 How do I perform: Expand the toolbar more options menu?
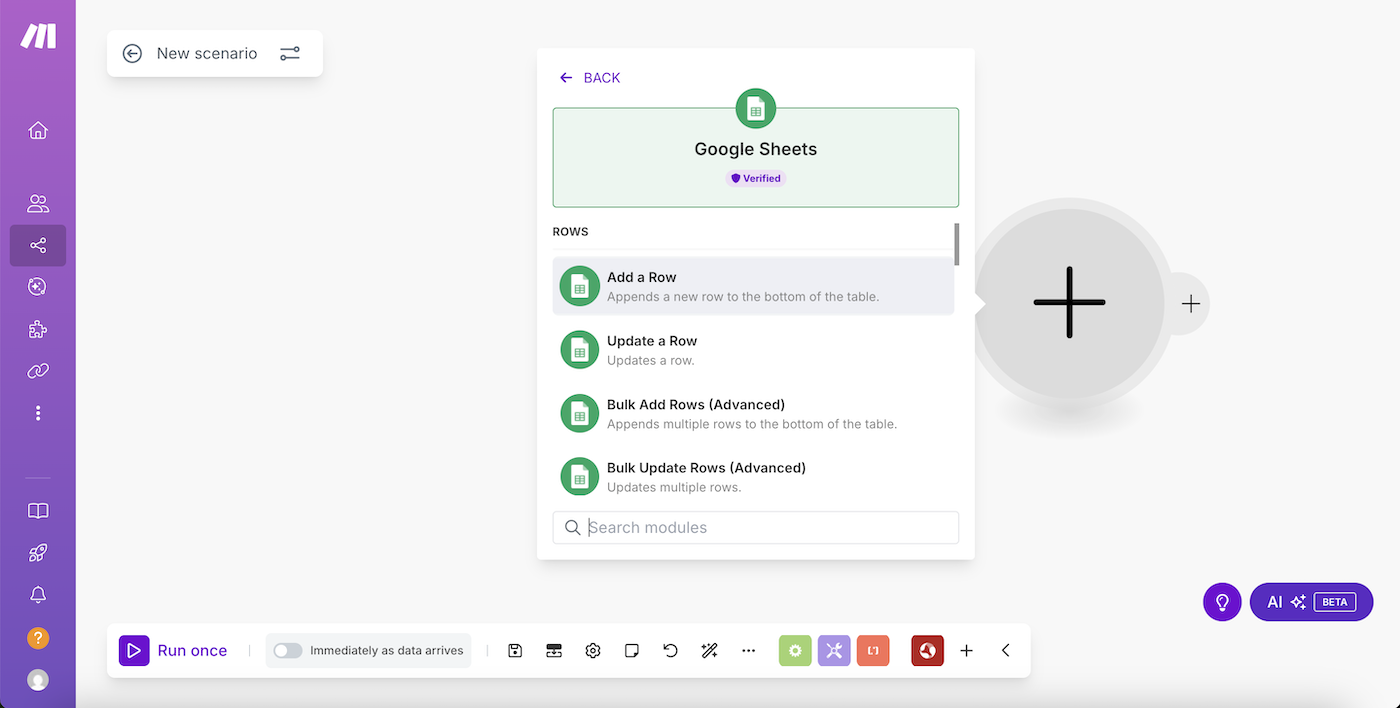[748, 650]
